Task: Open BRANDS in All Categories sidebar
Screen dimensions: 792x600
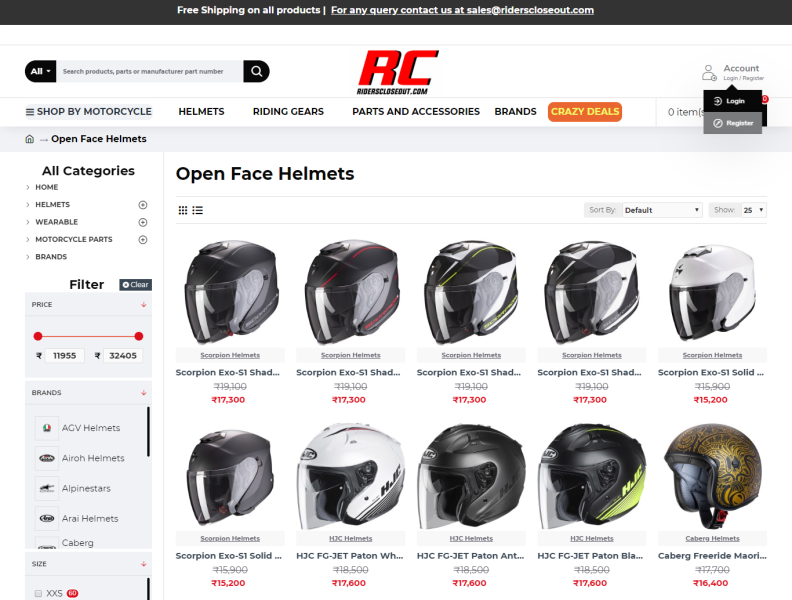Action: click(51, 257)
